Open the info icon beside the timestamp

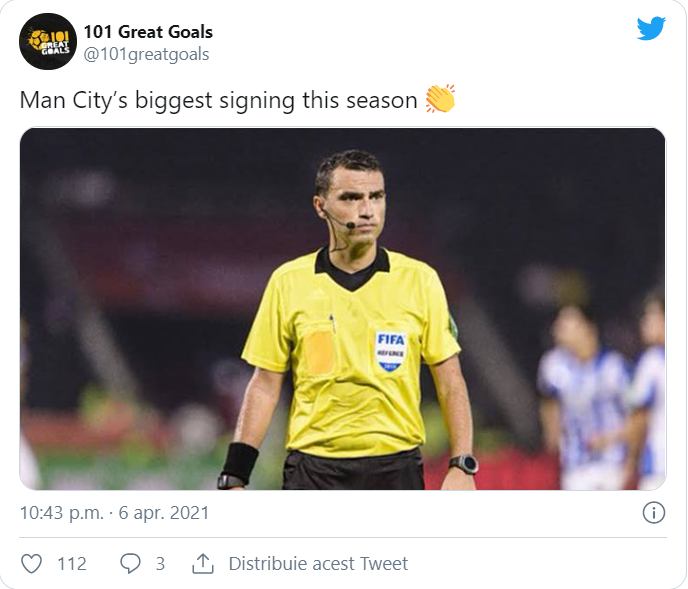pos(653,513)
